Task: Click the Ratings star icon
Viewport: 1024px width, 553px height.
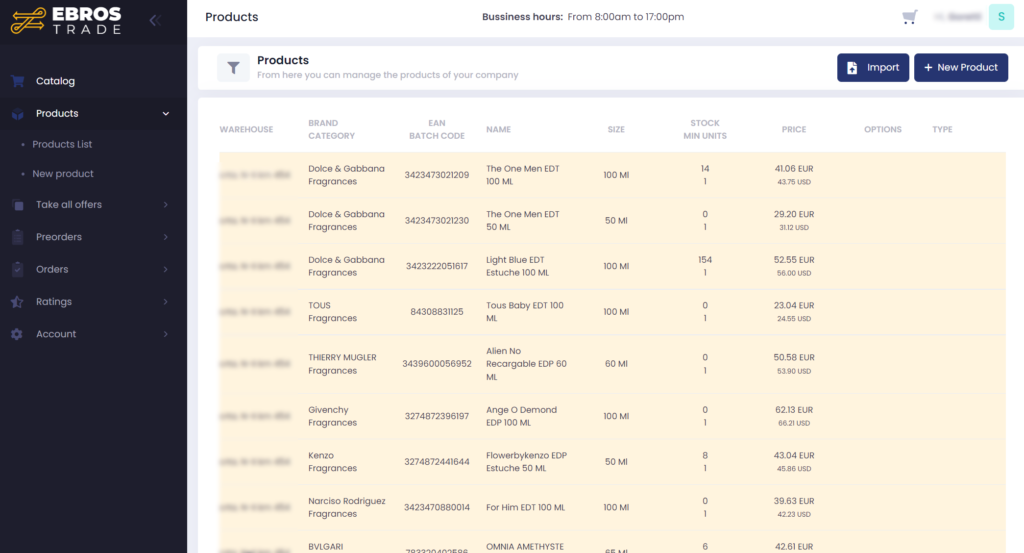Action: (17, 302)
